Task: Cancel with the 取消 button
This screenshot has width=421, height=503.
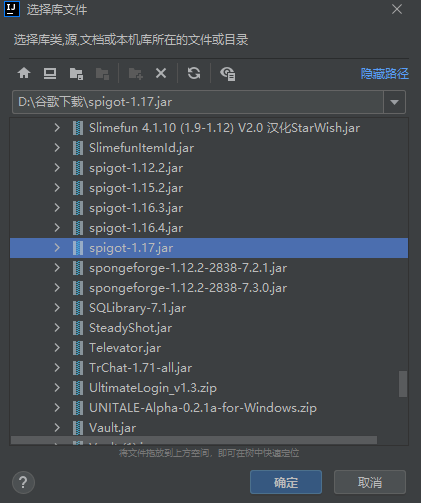Action: (370, 482)
